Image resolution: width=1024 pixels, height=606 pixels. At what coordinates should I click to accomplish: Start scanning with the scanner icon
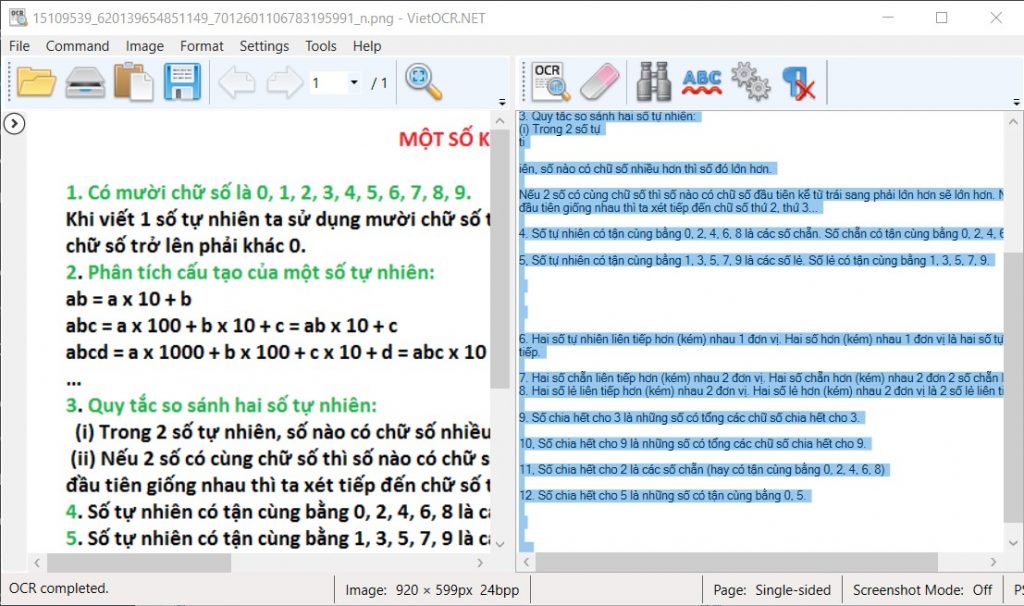click(x=85, y=82)
